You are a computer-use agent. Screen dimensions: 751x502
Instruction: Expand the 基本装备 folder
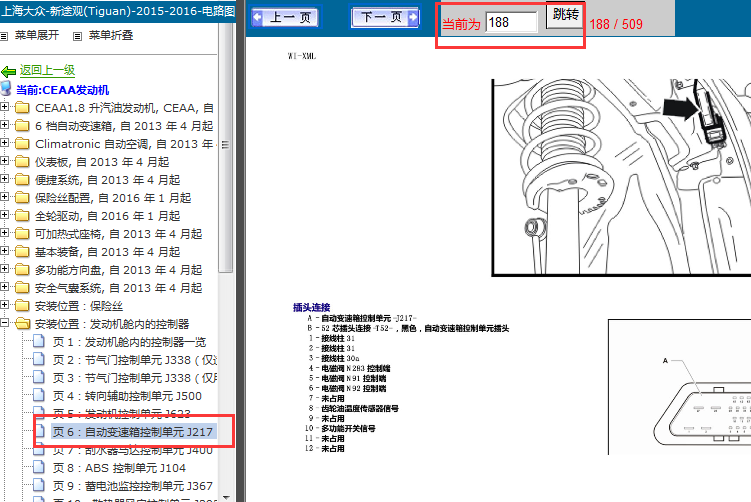click(4, 251)
